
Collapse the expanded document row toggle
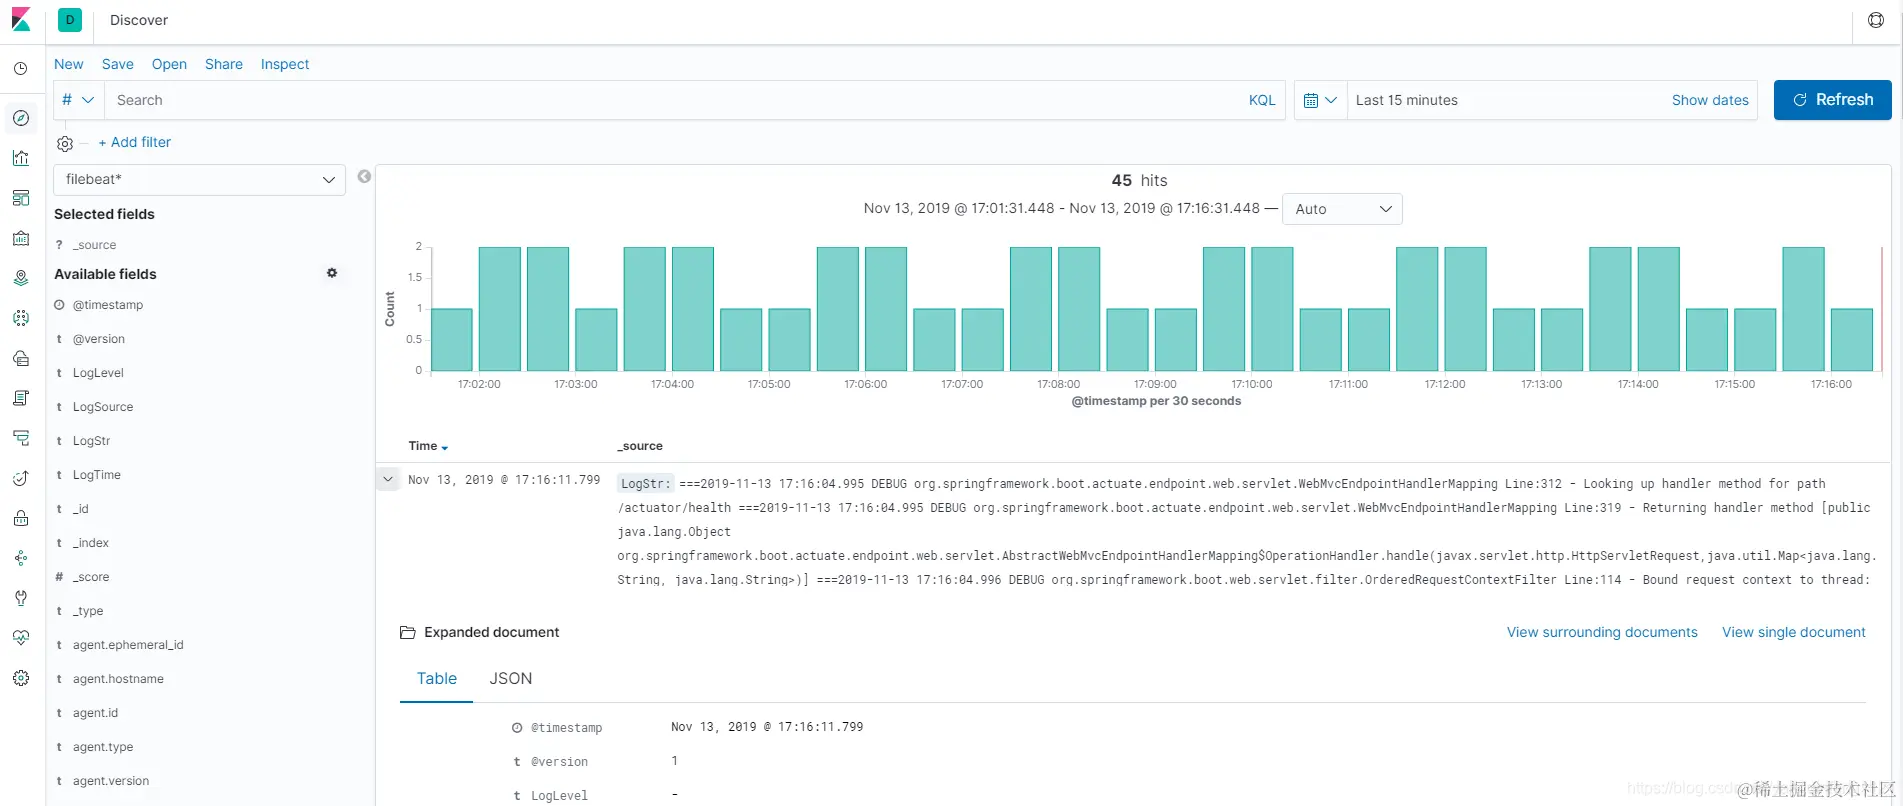[x=388, y=479]
